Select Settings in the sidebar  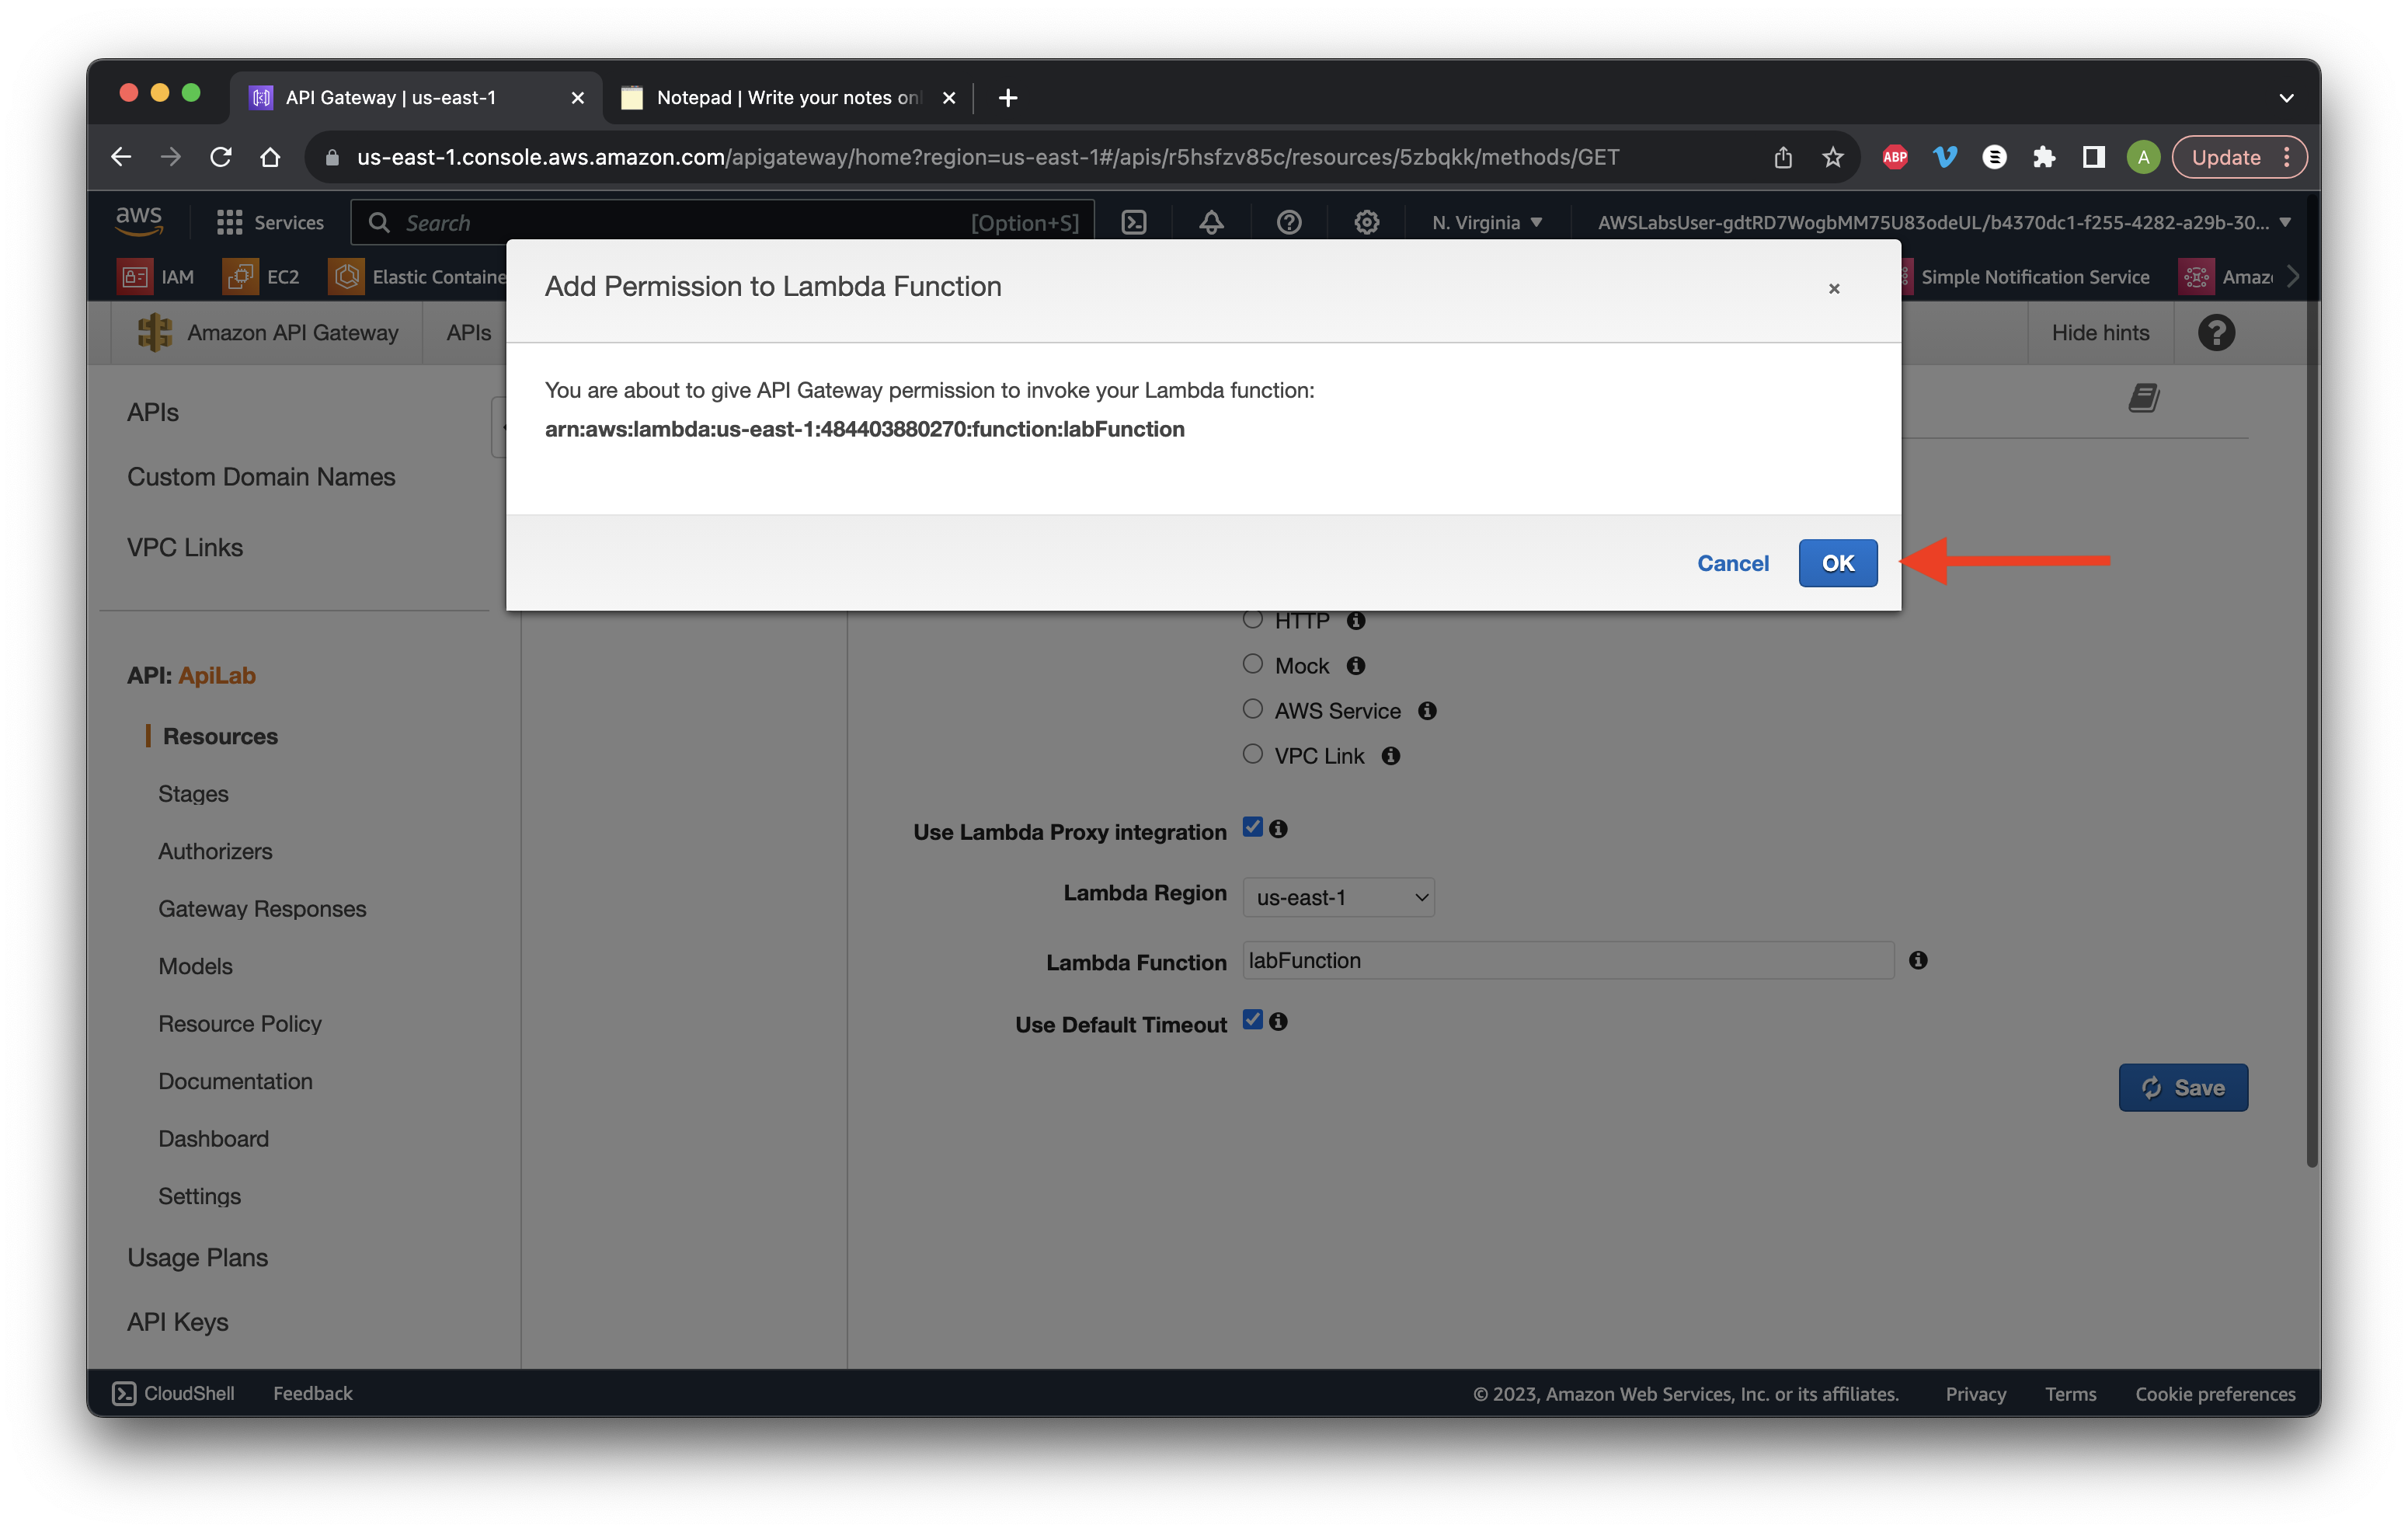[x=198, y=1196]
